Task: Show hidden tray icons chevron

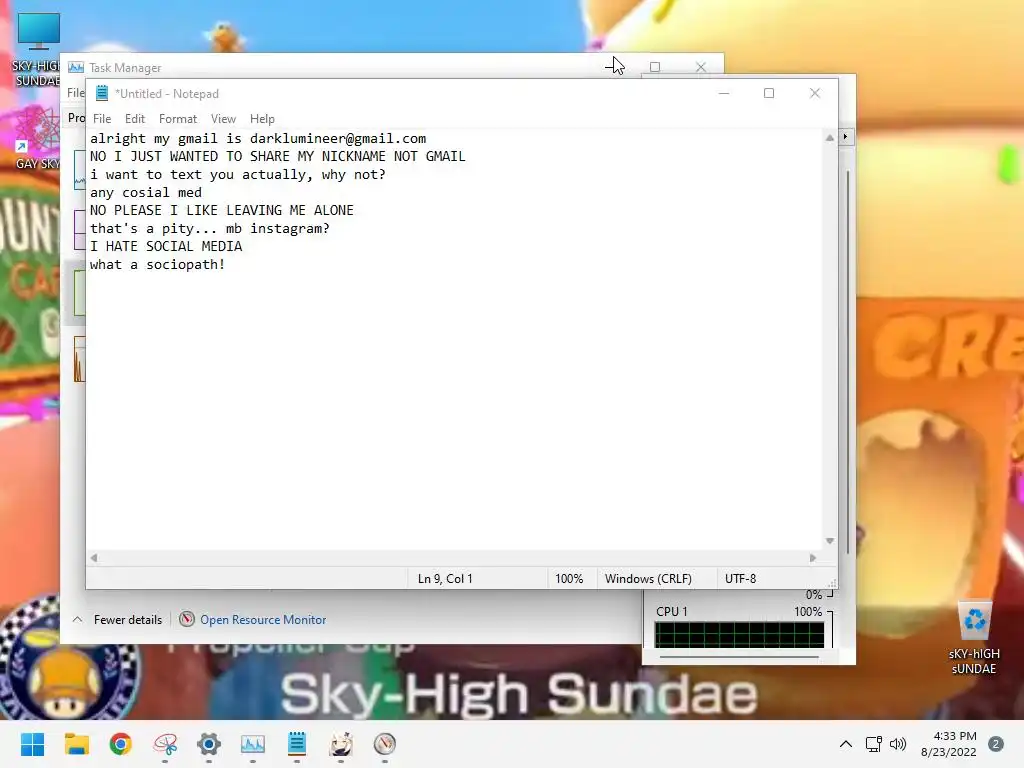Action: click(x=845, y=744)
